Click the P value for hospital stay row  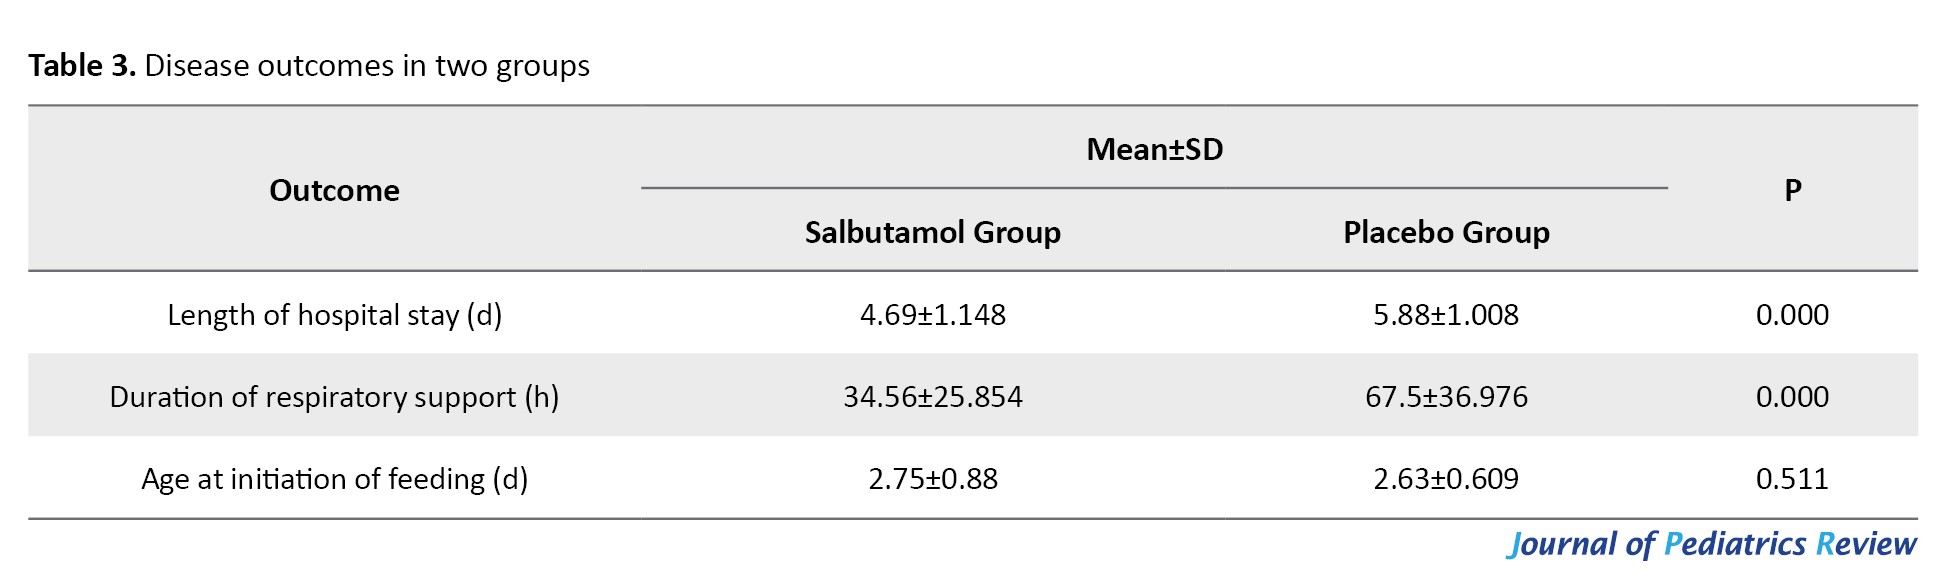coord(1792,315)
